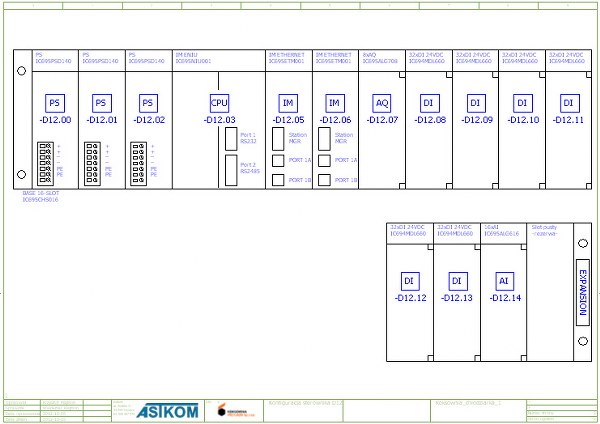The height and width of the screenshot is (424, 600).
Task: Select the Port 1 RS232 connector on the CPU
Action: (230, 138)
